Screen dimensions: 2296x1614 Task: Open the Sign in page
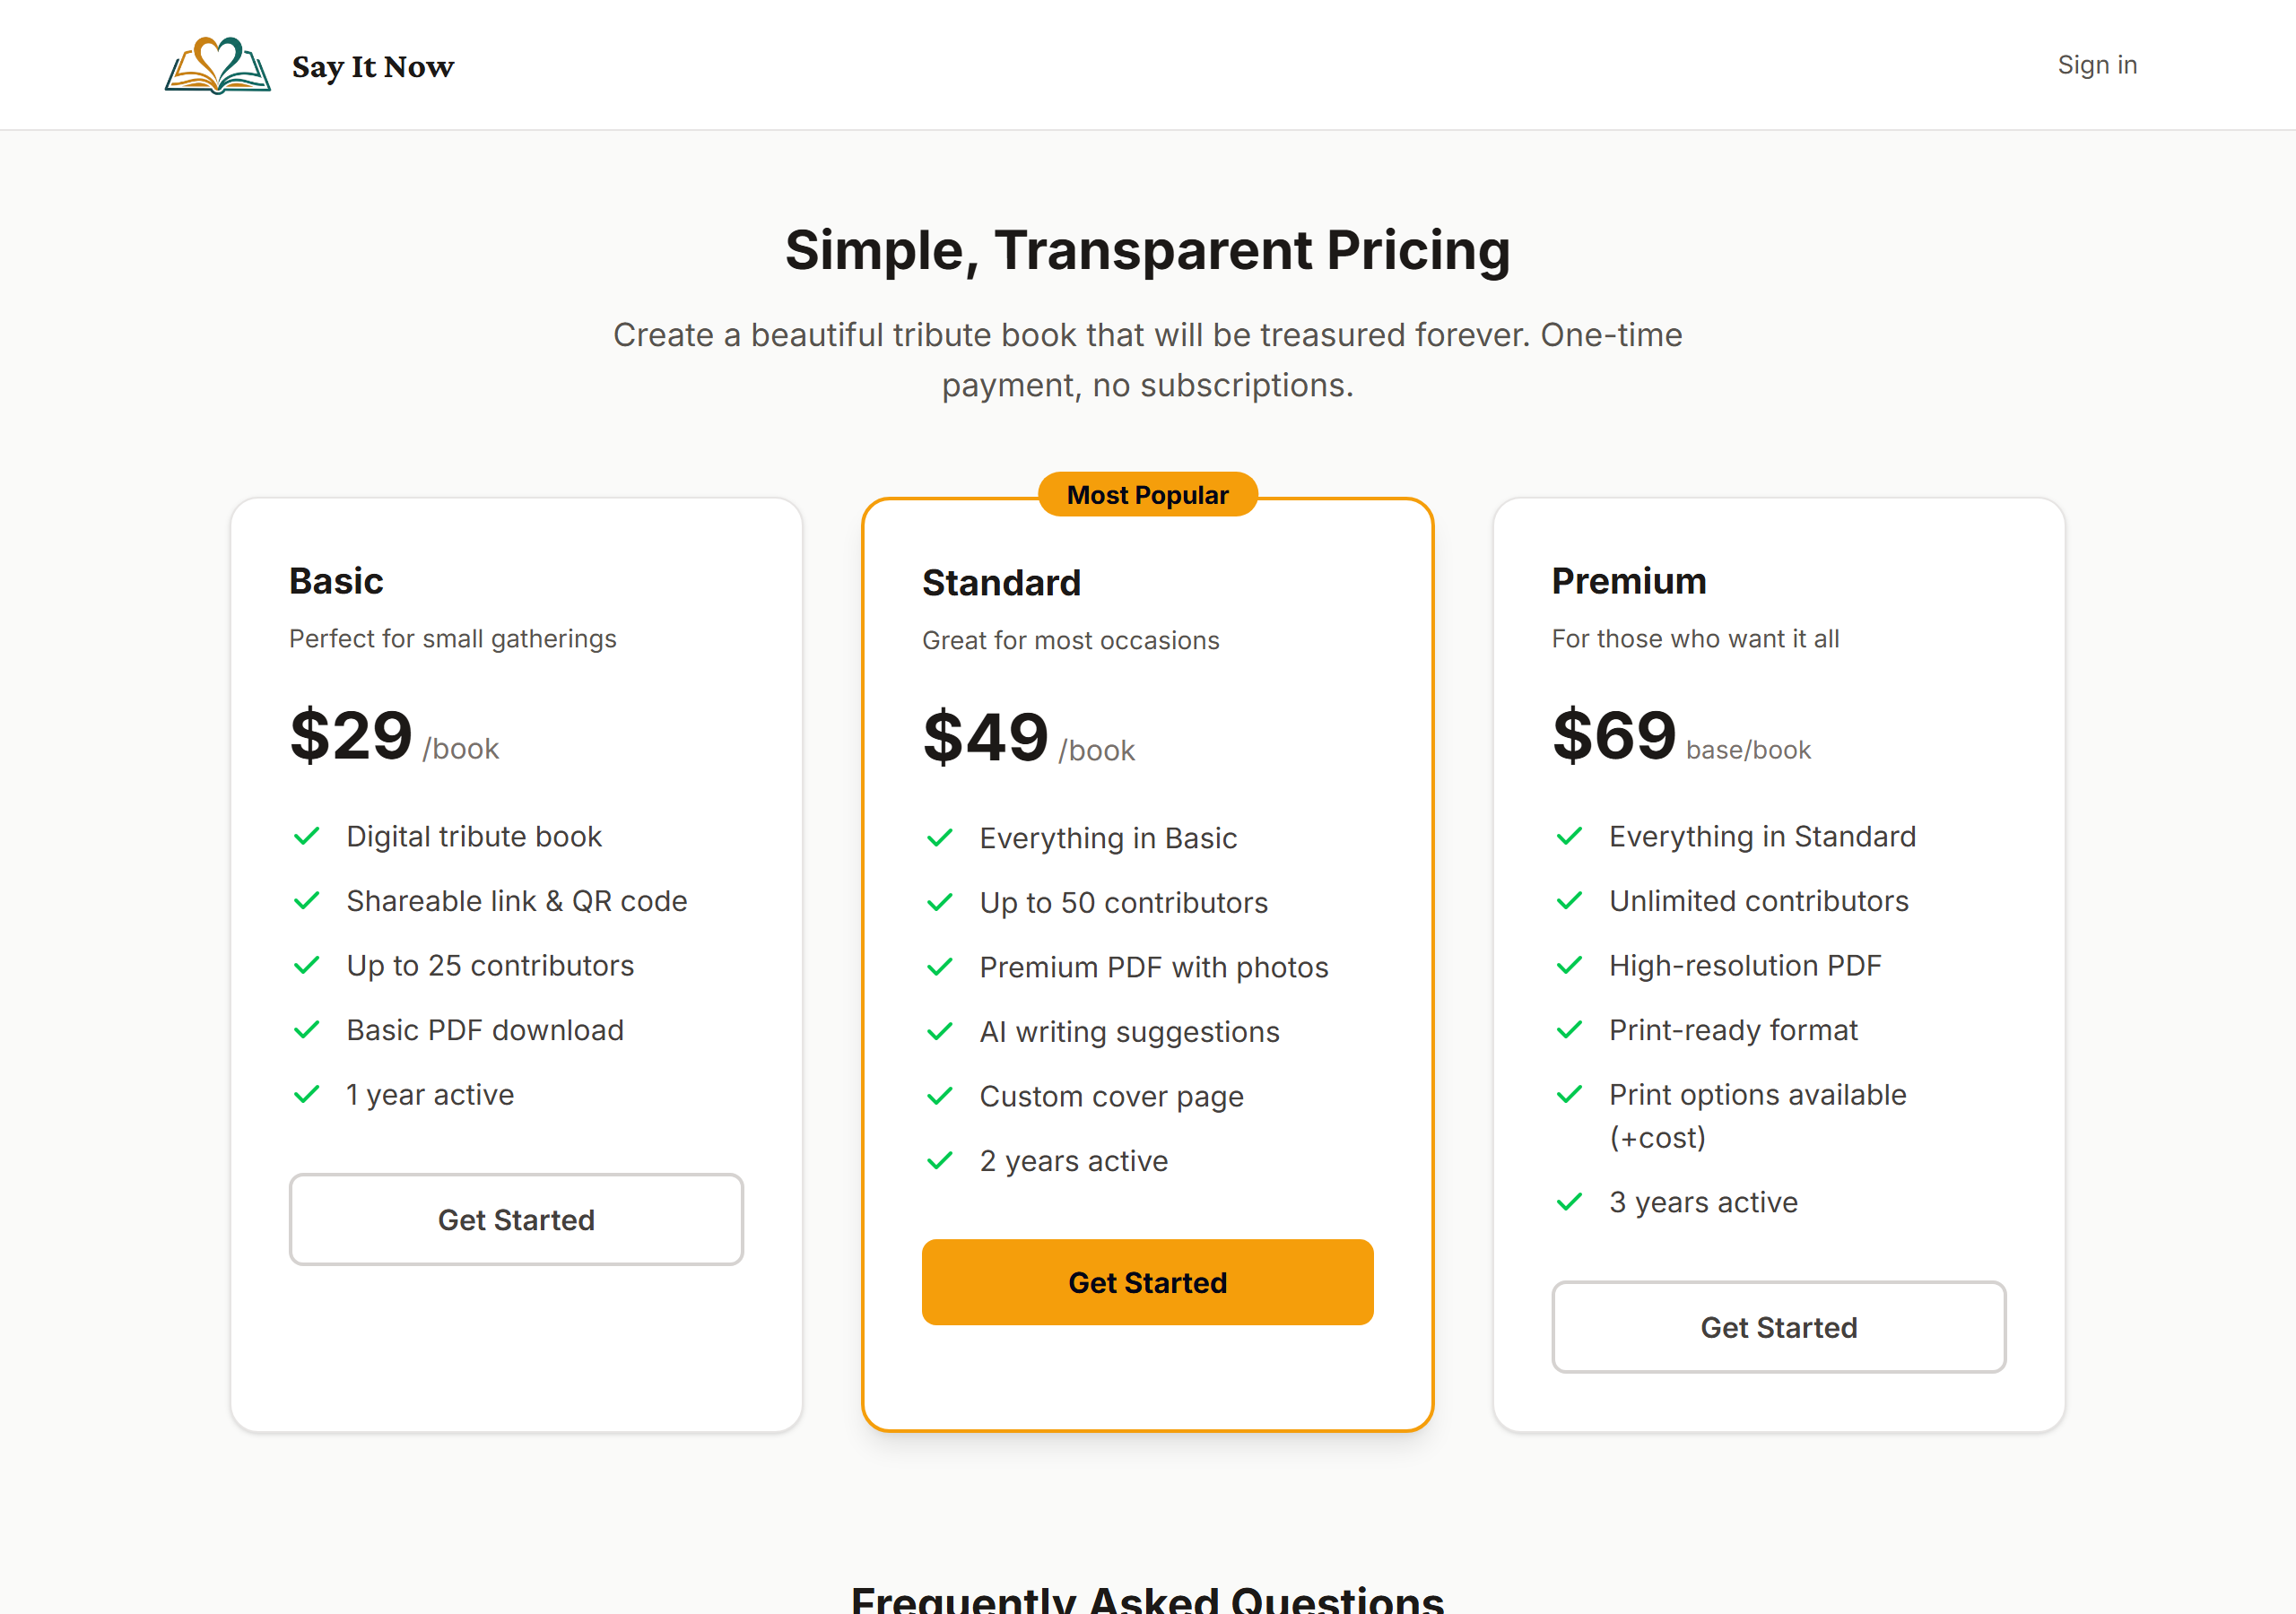pos(2097,64)
